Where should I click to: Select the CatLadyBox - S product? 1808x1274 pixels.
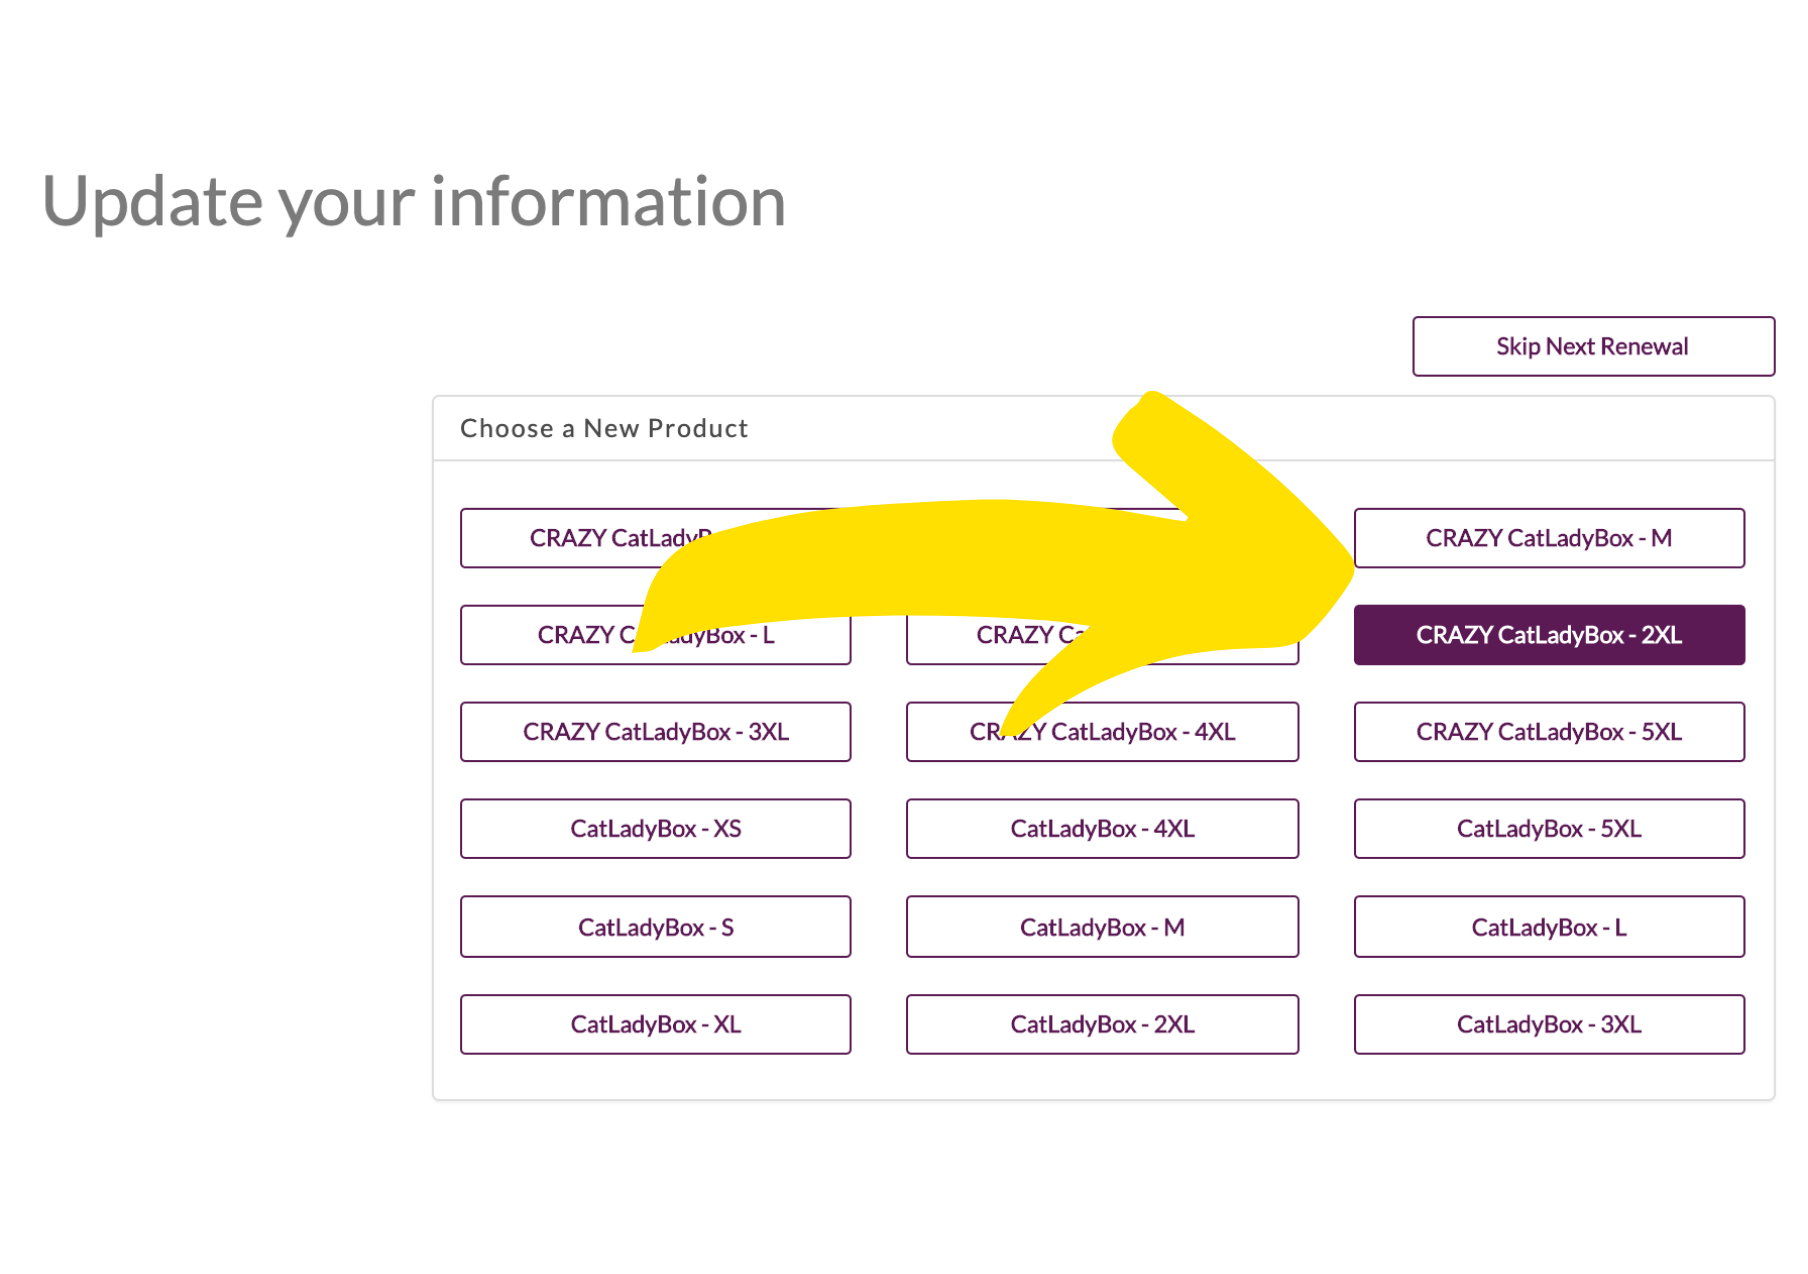[655, 927]
